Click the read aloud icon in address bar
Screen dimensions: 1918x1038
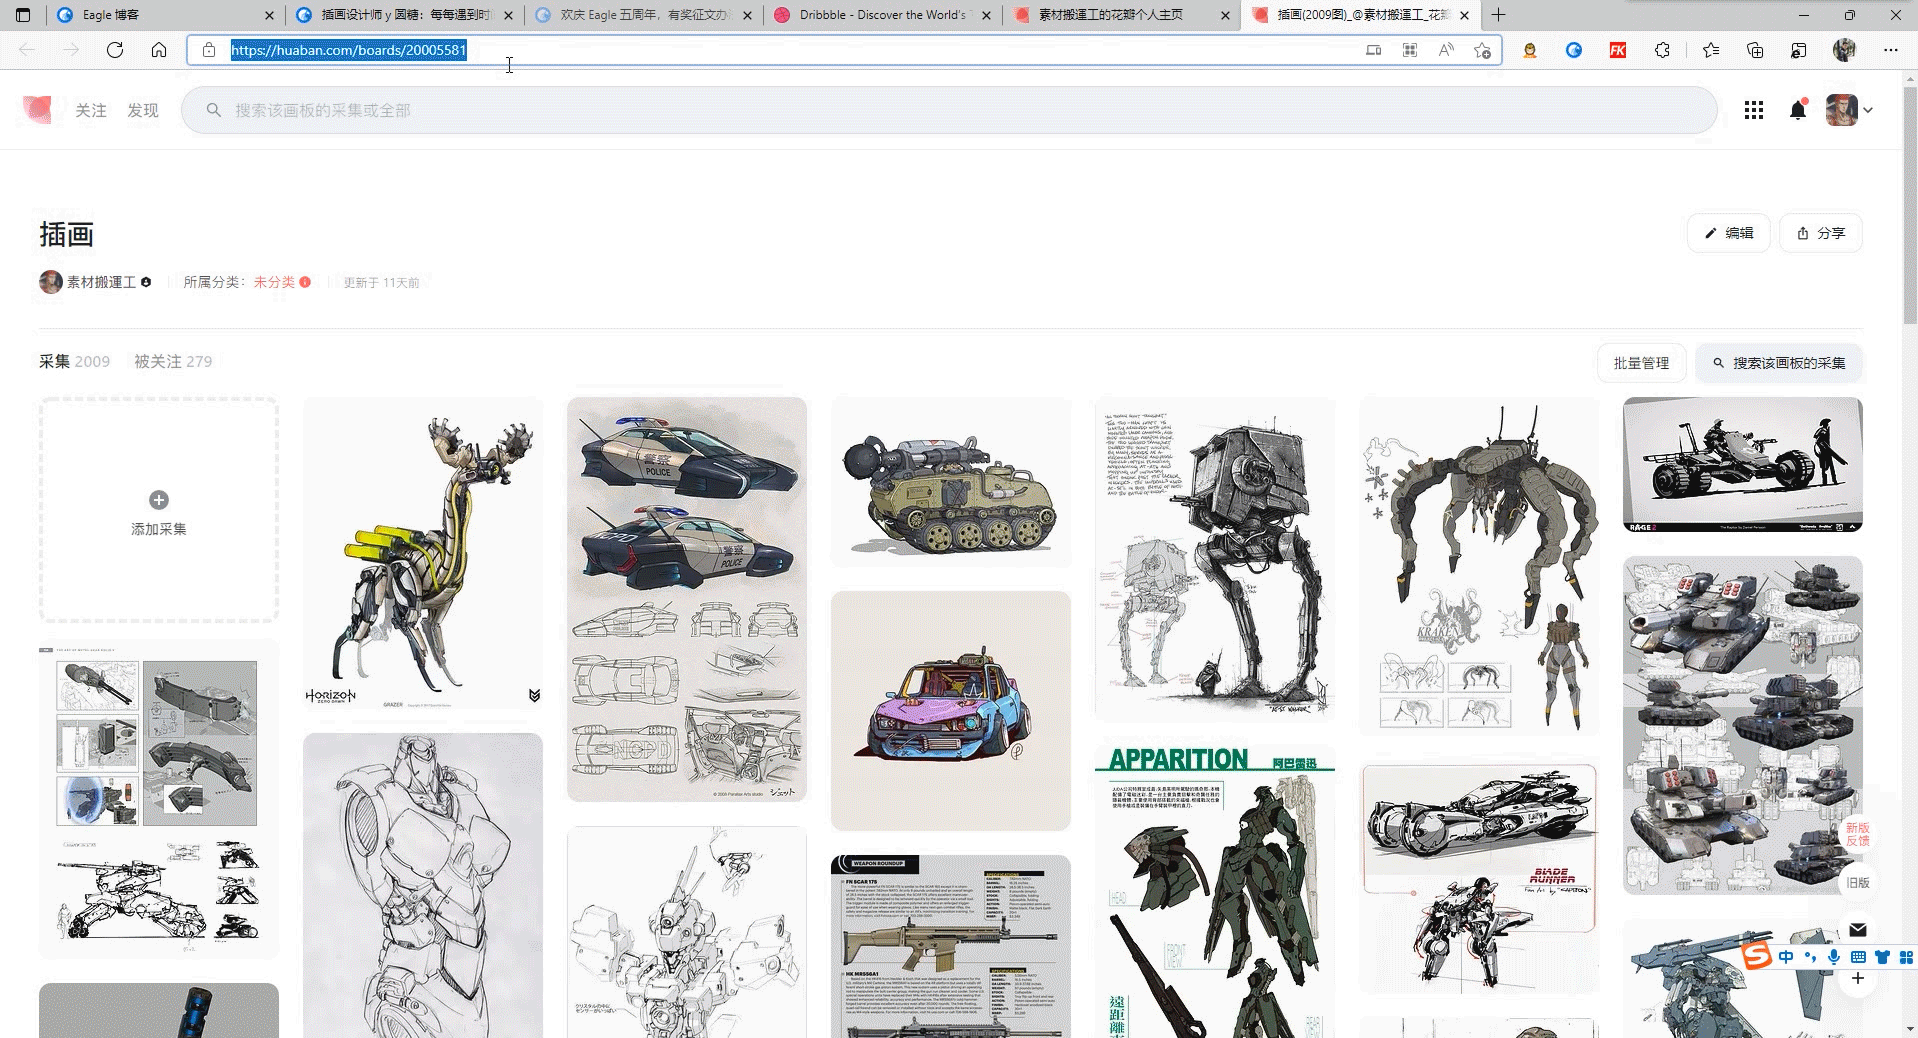[1446, 50]
